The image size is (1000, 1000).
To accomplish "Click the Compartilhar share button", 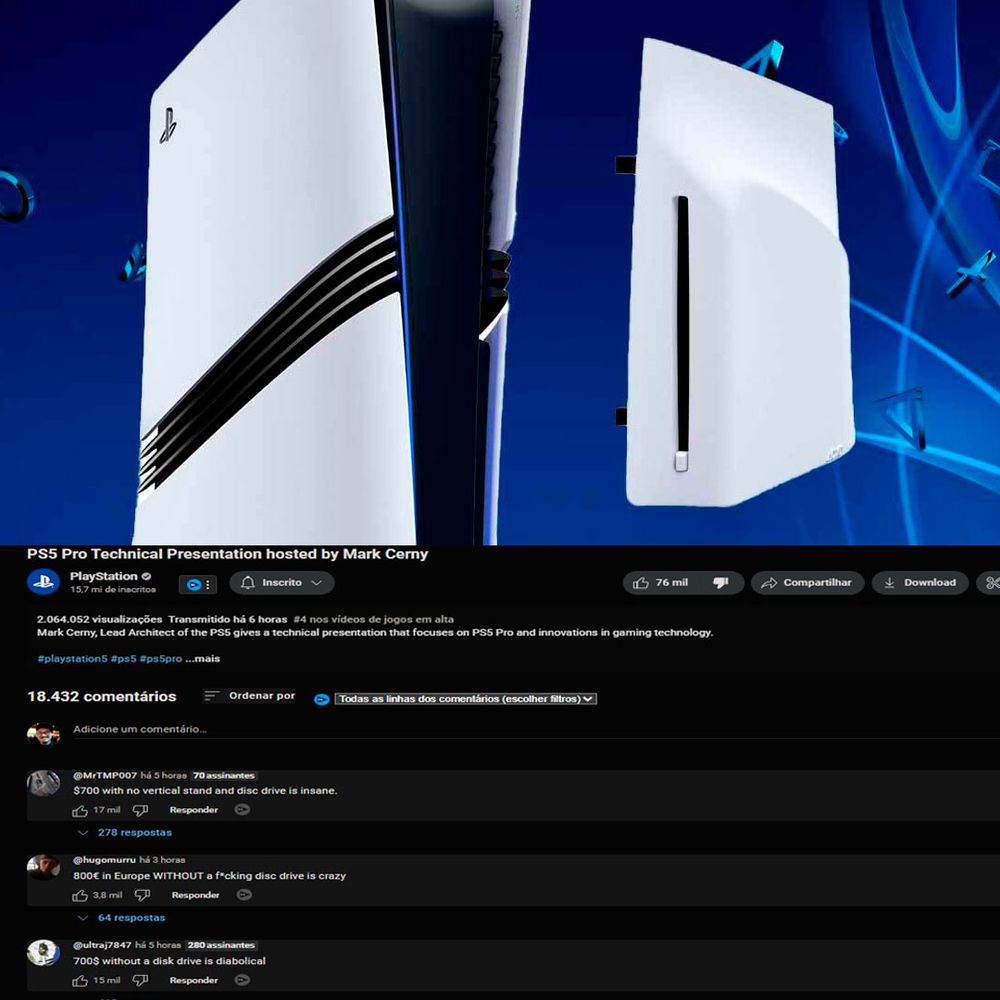I will [x=807, y=583].
